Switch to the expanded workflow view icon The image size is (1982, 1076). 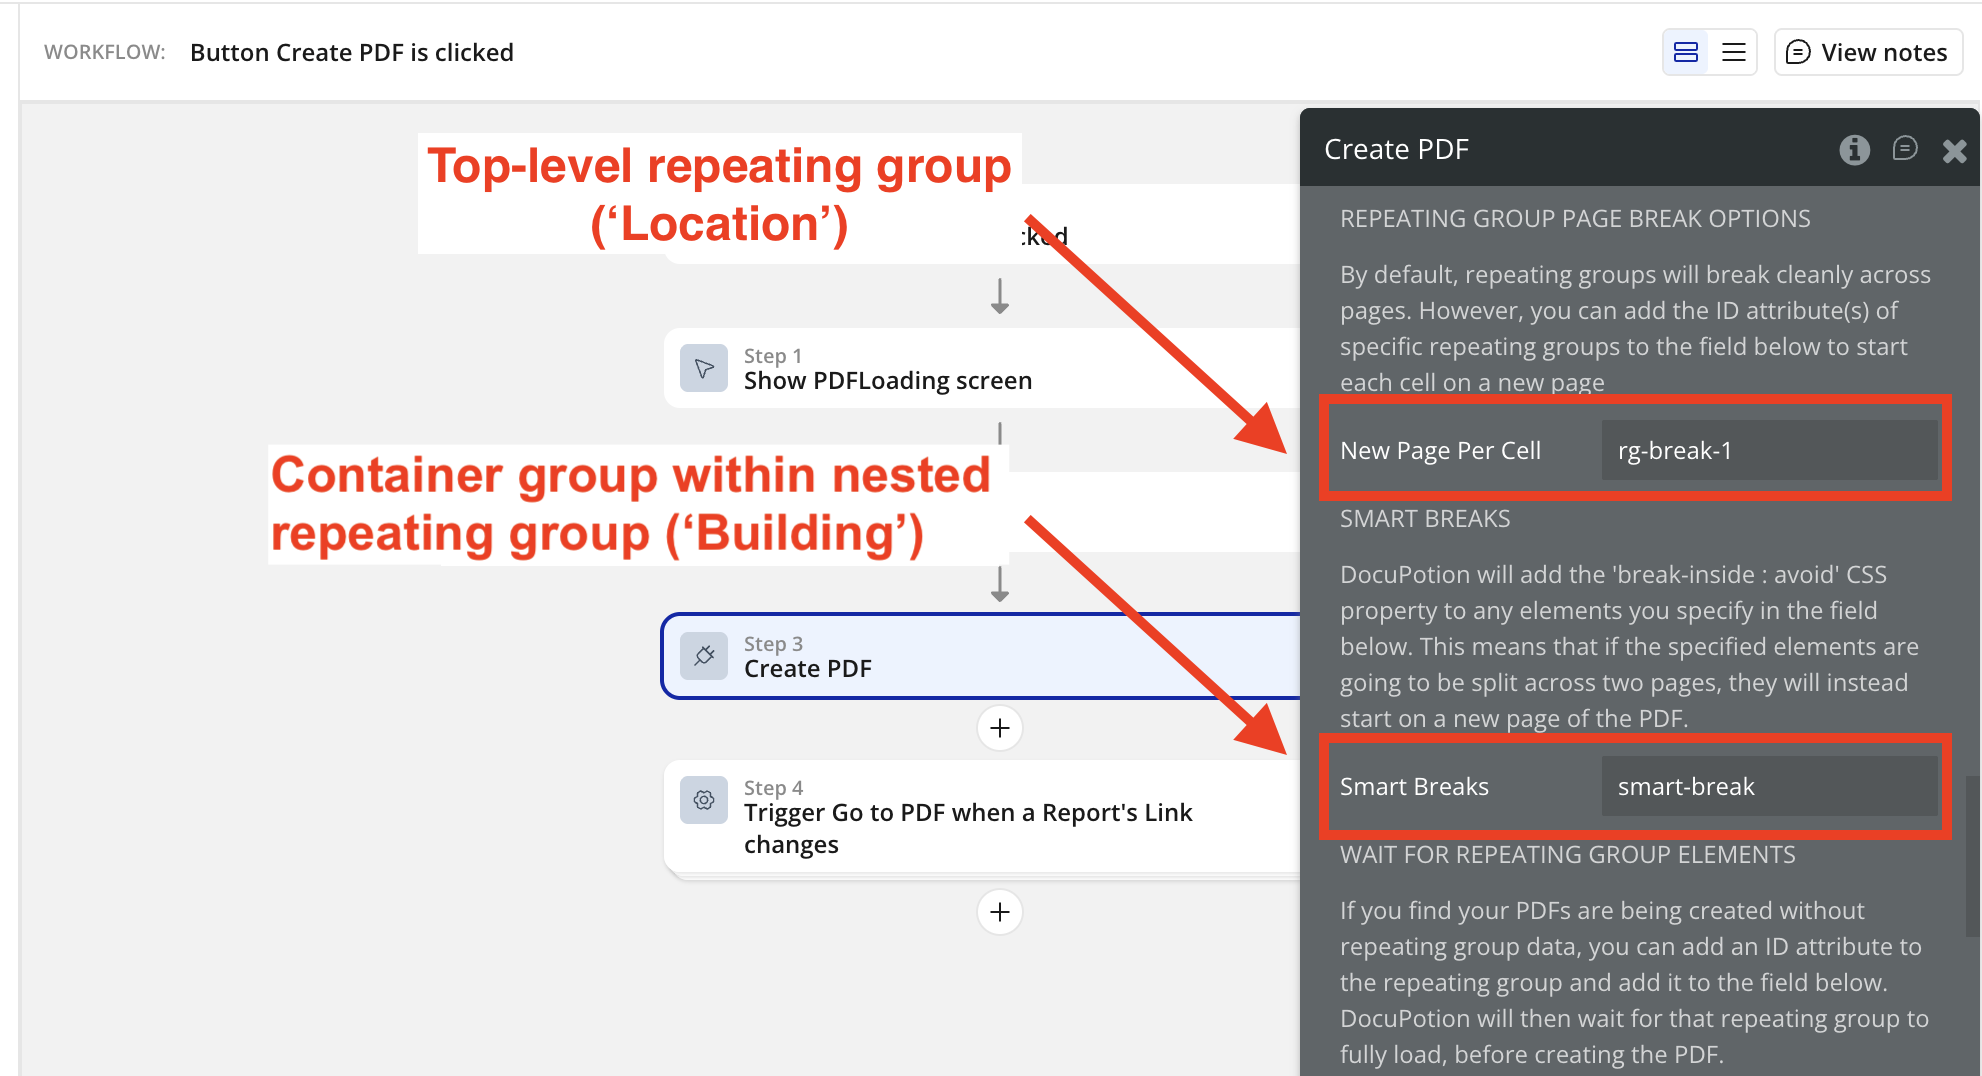[1686, 52]
